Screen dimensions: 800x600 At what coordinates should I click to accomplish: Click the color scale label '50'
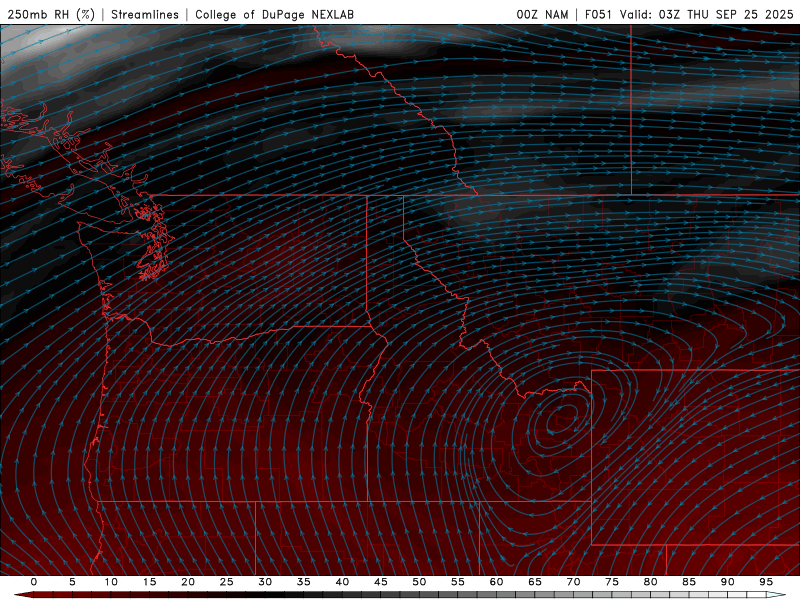point(419,582)
